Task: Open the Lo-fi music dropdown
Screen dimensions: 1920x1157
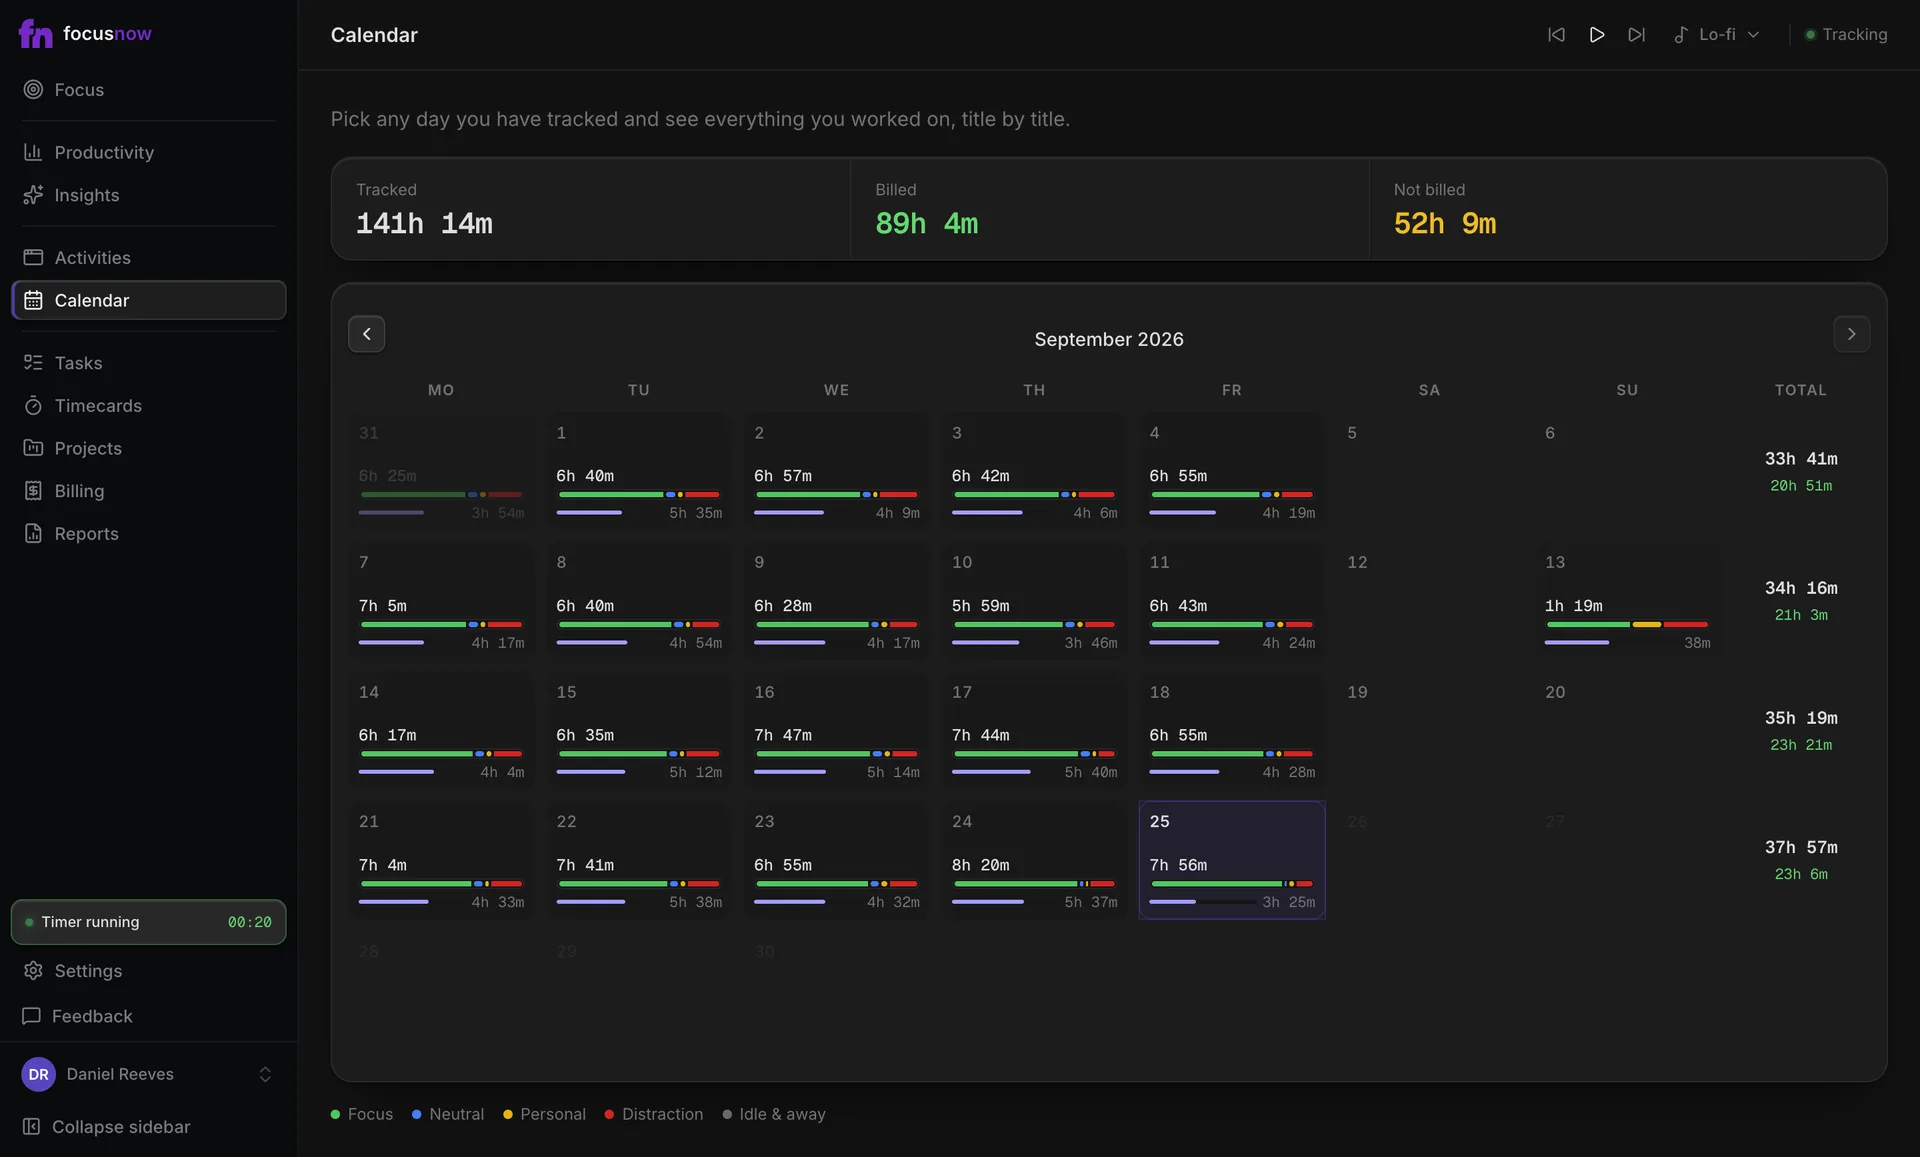Action: [1718, 35]
